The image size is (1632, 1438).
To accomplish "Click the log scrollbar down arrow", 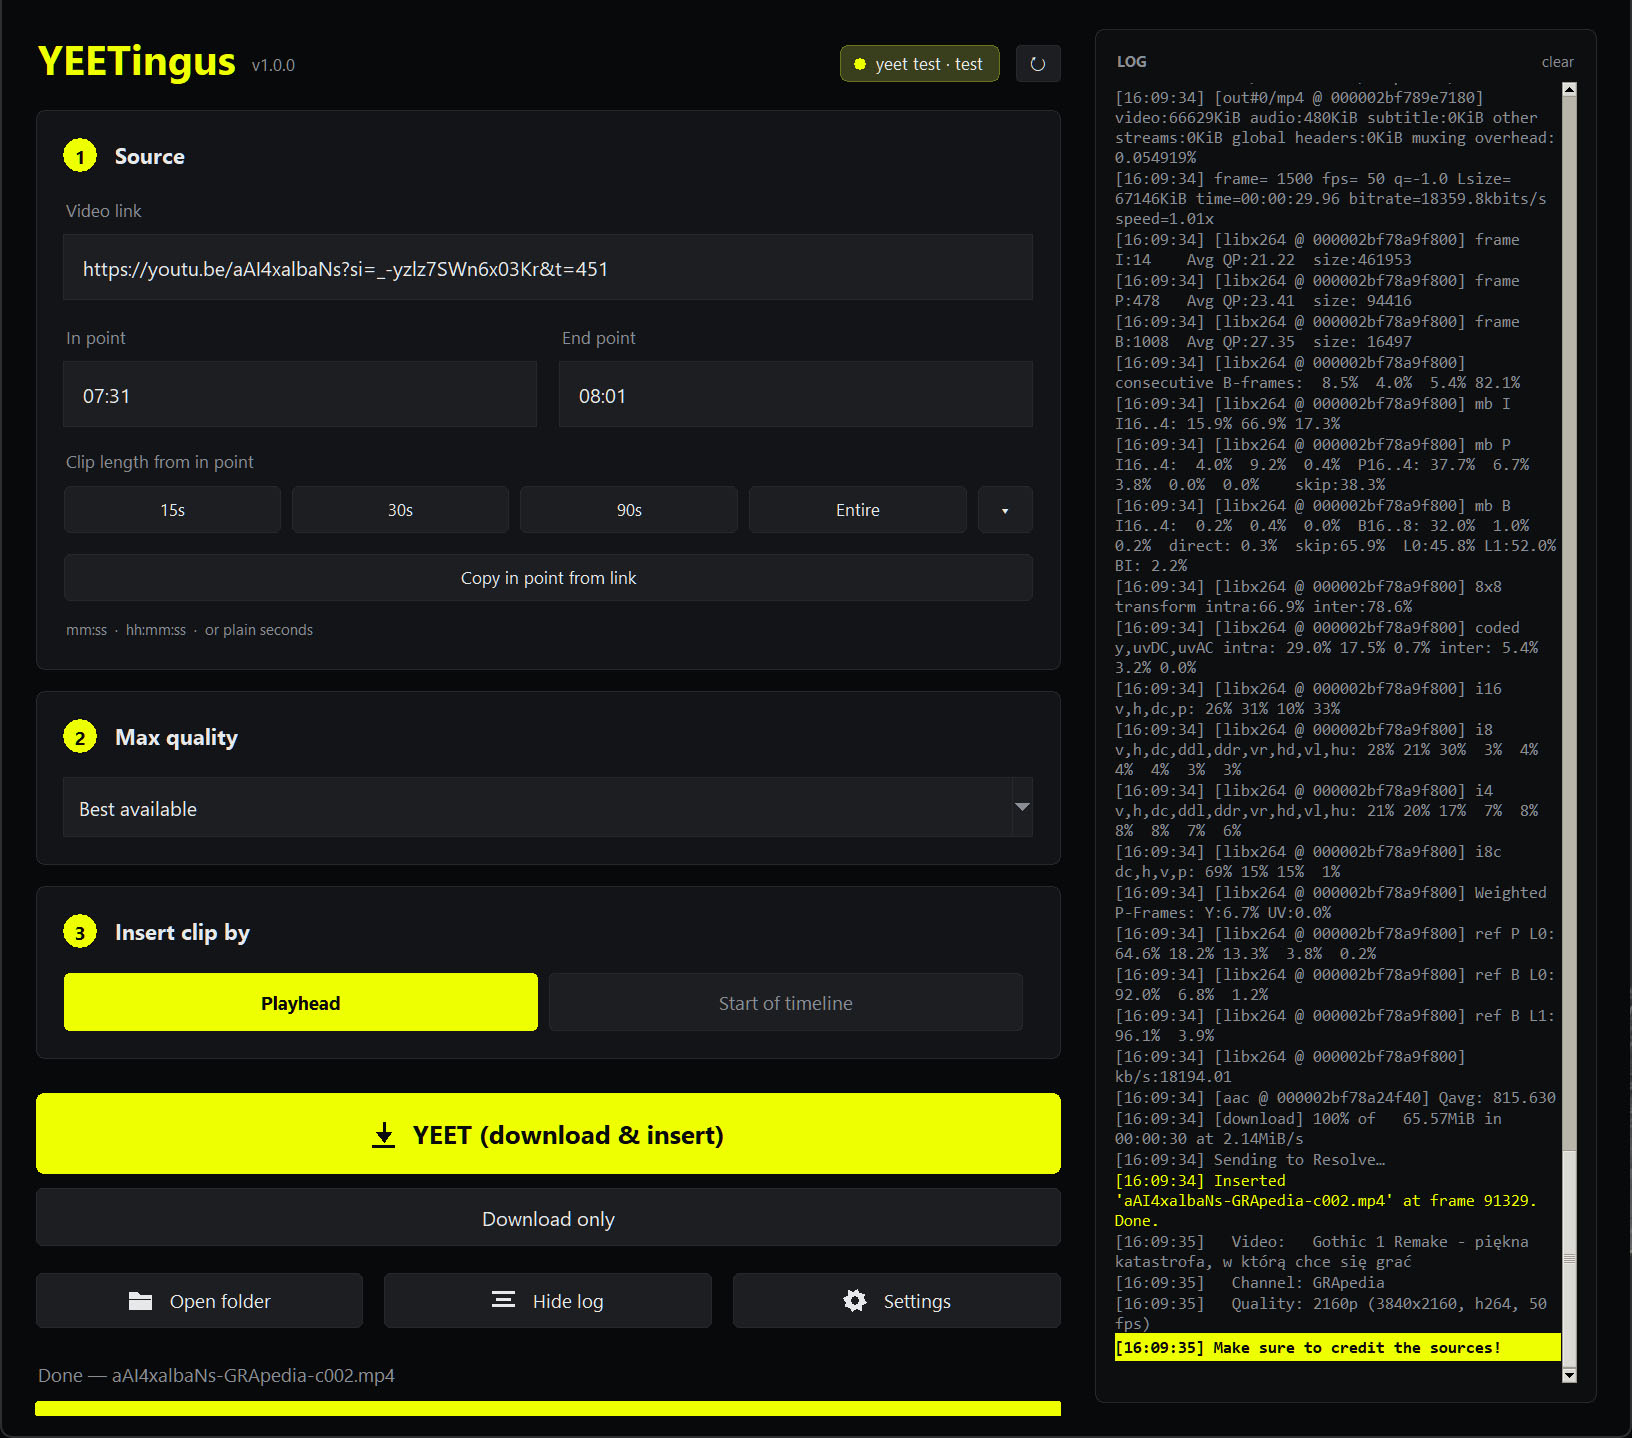I will click(1569, 1376).
